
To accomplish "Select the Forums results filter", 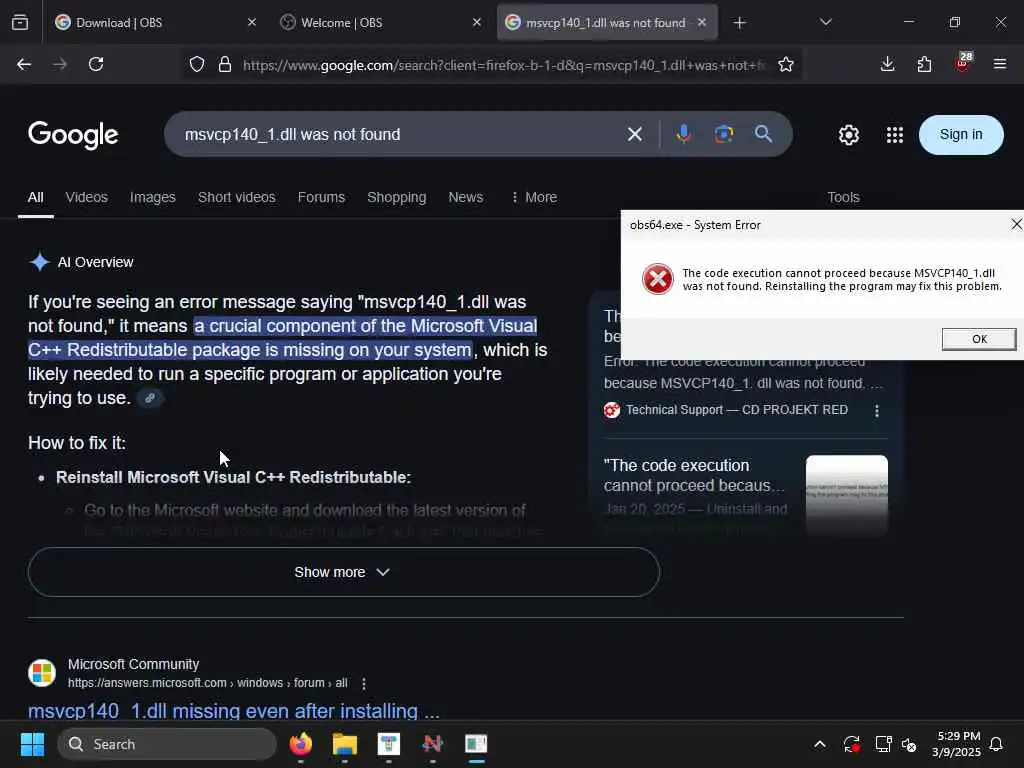I will (x=321, y=197).
